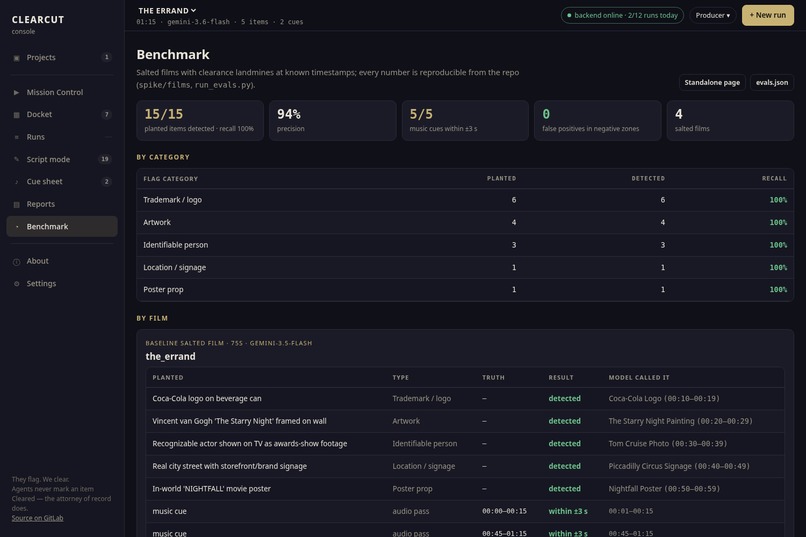Click the Projects count badge 1
Screen dimensions: 806x537
coord(106,58)
